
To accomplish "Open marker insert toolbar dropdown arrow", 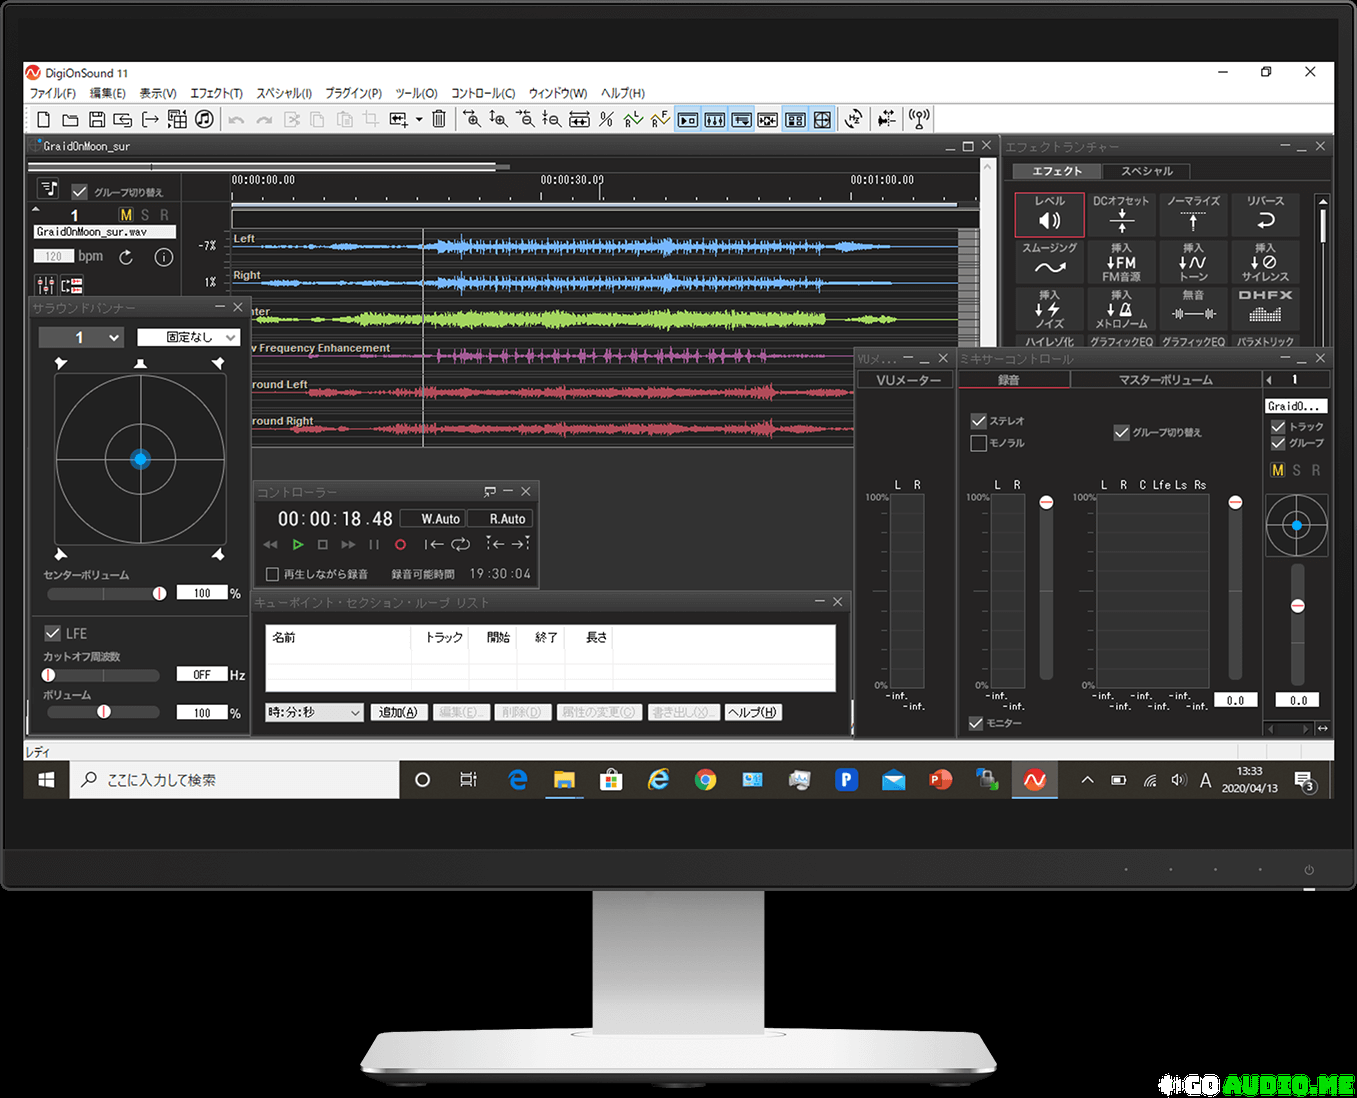I will pyautogui.click(x=419, y=120).
